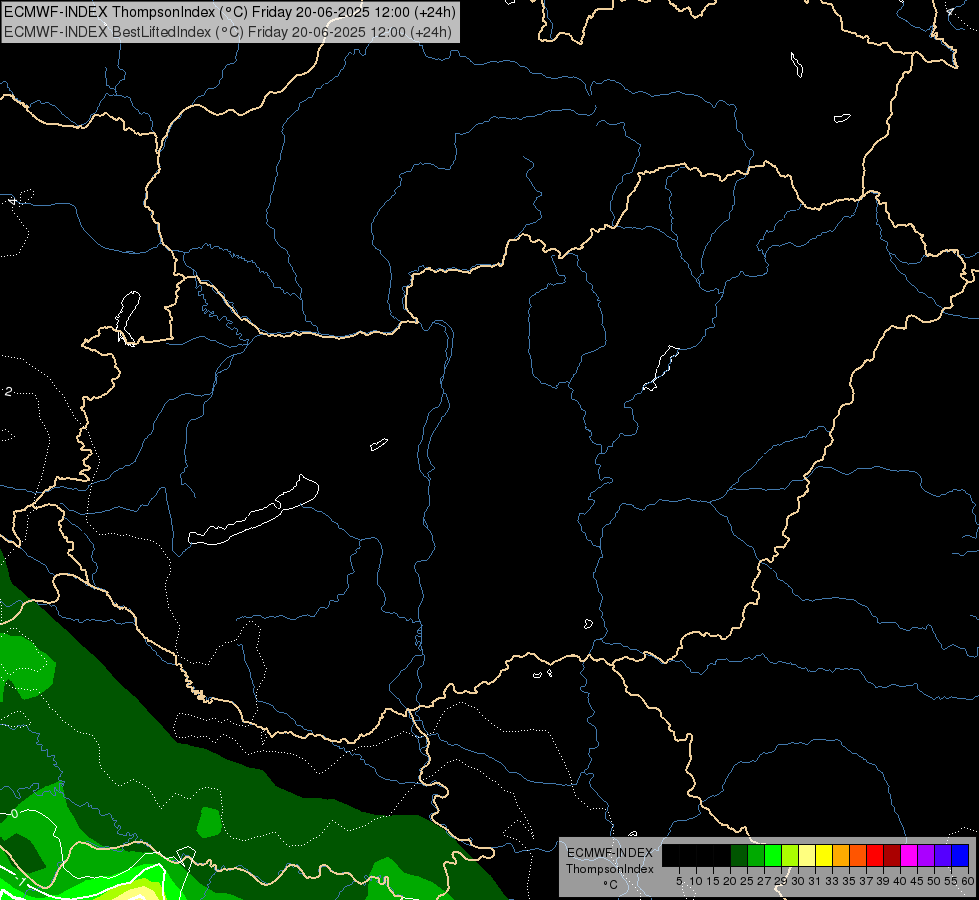Click the legend tick value '45'

pos(917,881)
